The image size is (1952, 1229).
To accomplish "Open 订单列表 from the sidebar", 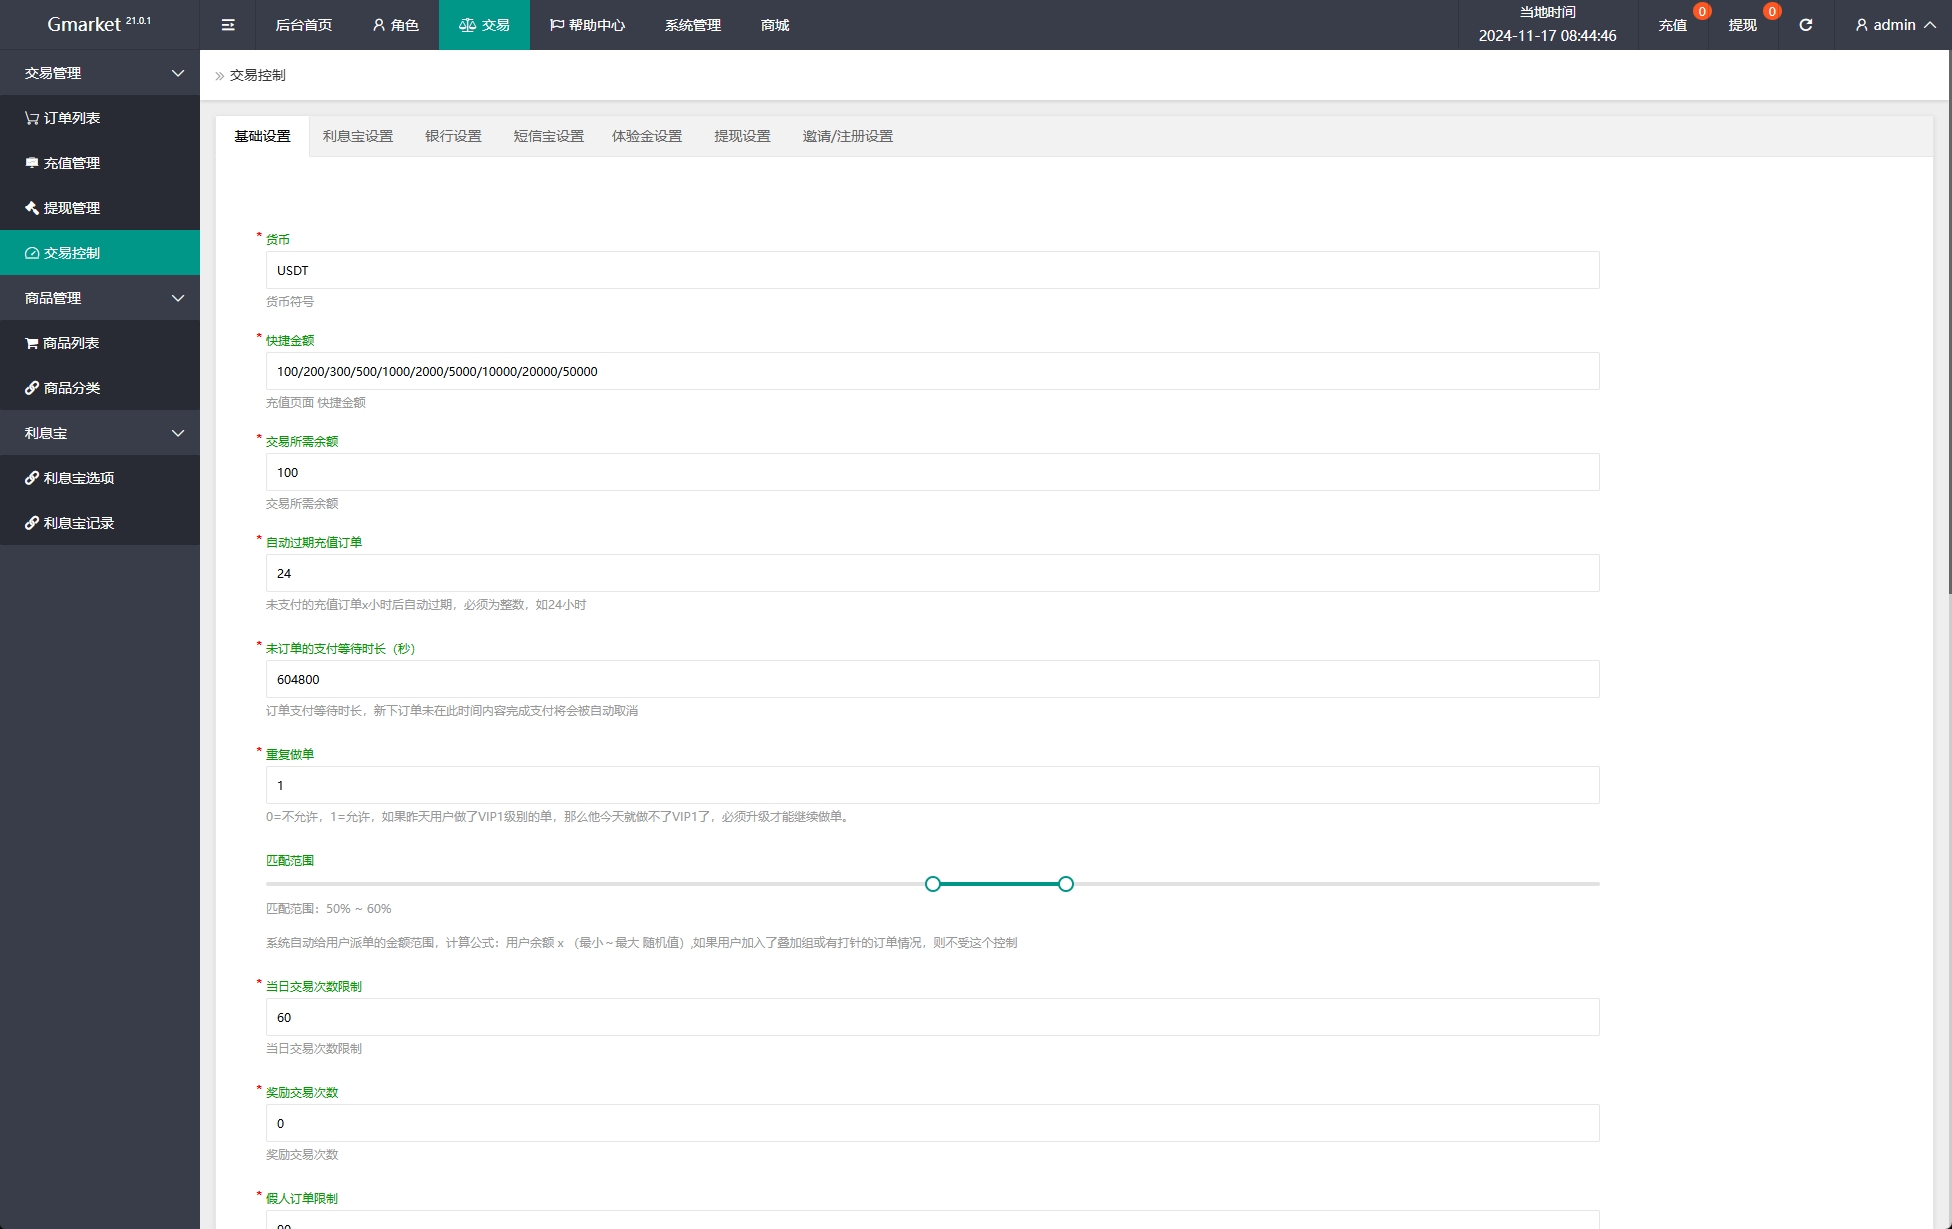I will 71,118.
